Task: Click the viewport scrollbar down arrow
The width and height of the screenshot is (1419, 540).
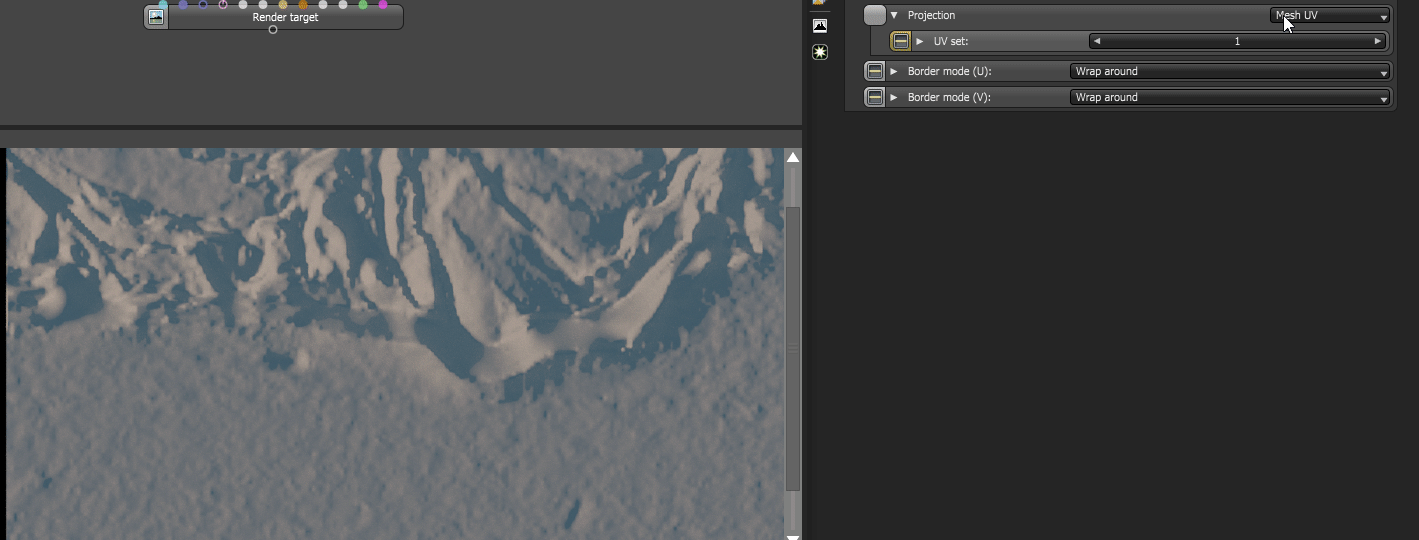Action: coord(793,536)
